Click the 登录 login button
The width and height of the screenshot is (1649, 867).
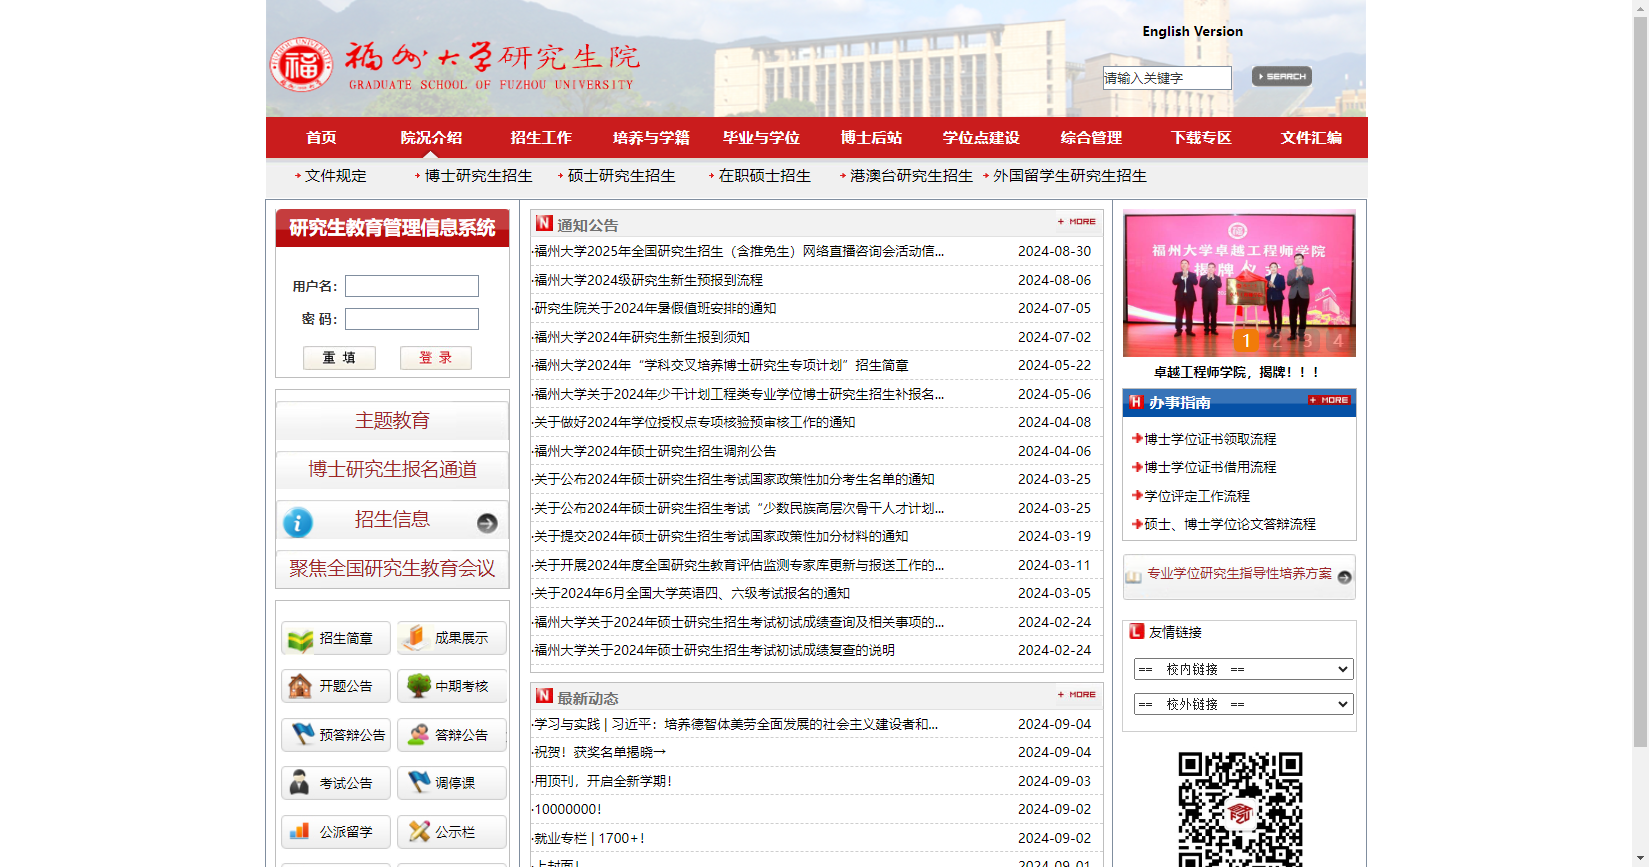point(436,358)
